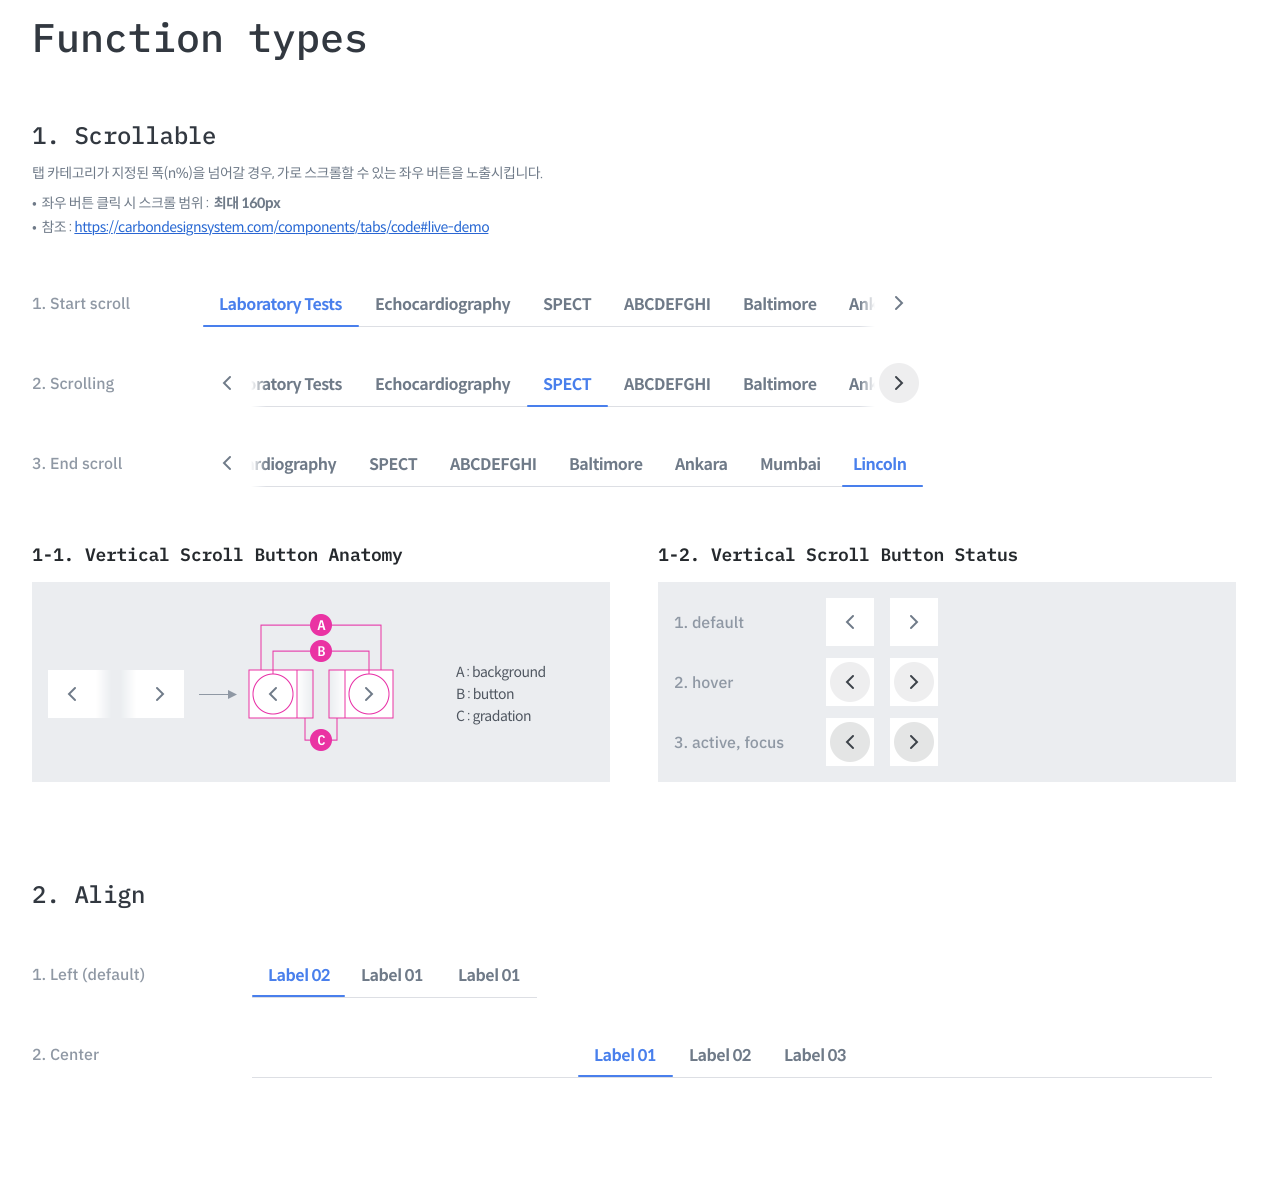Click right scroll arrow in Start scroll row
This screenshot has height=1182, width=1270.
point(898,303)
